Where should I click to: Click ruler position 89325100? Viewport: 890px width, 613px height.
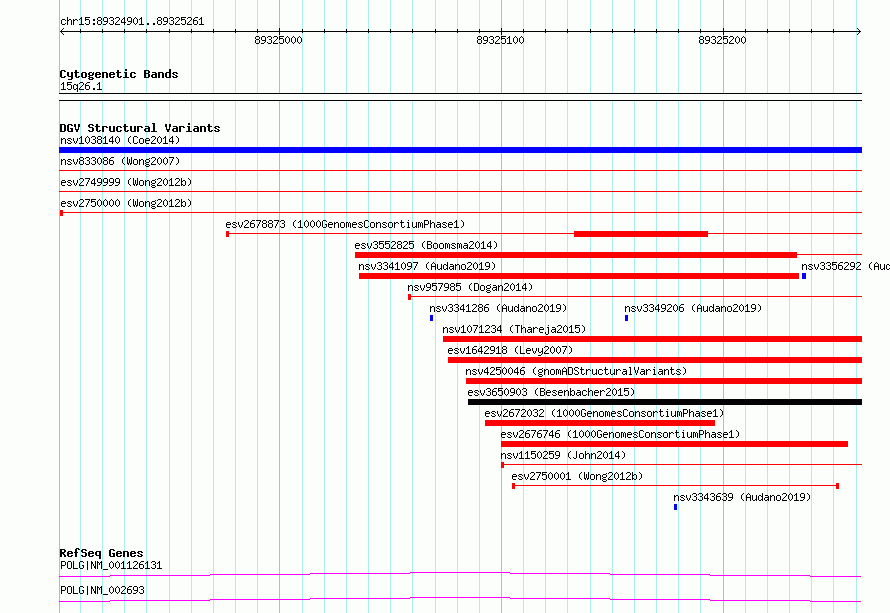tap(500, 41)
